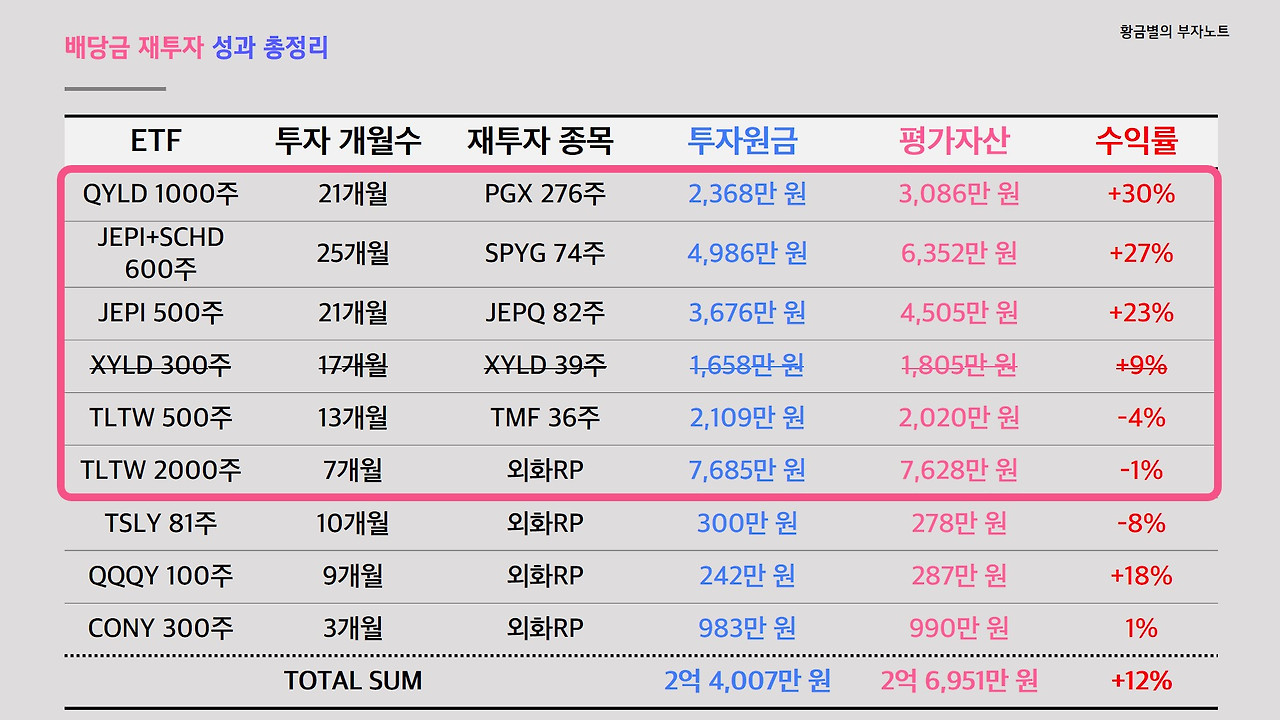Click the title '배당금 재투자 성과 총정리'

pyautogui.click(x=196, y=47)
